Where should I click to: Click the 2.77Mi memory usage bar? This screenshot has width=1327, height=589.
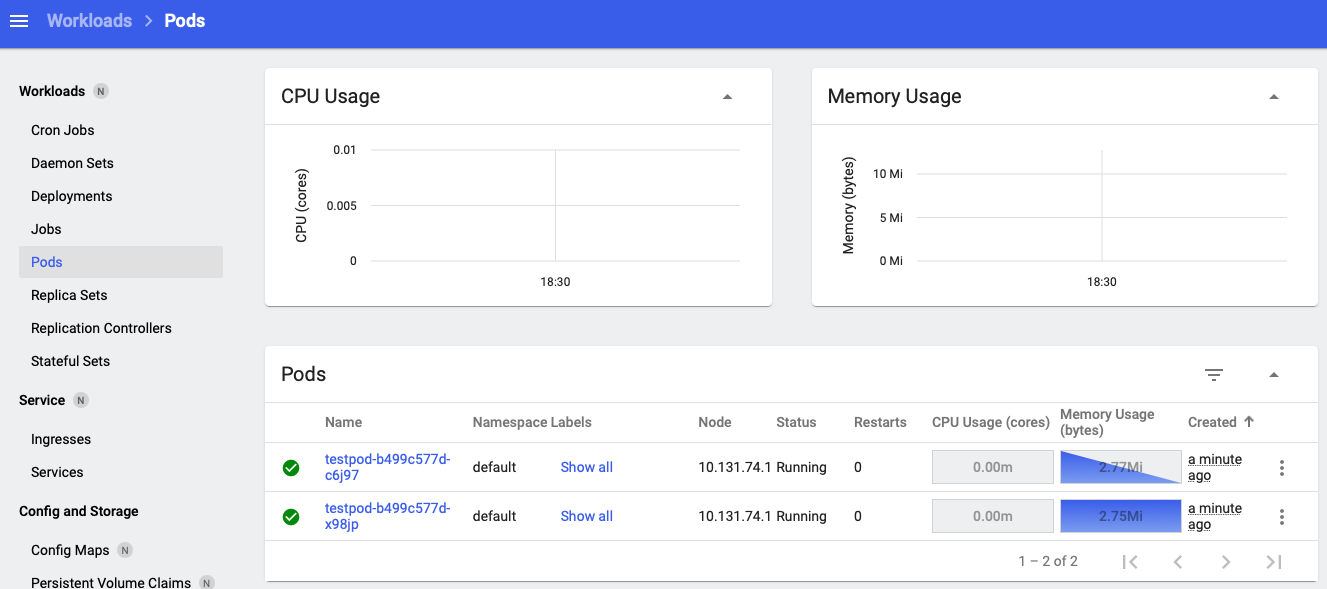point(1121,467)
